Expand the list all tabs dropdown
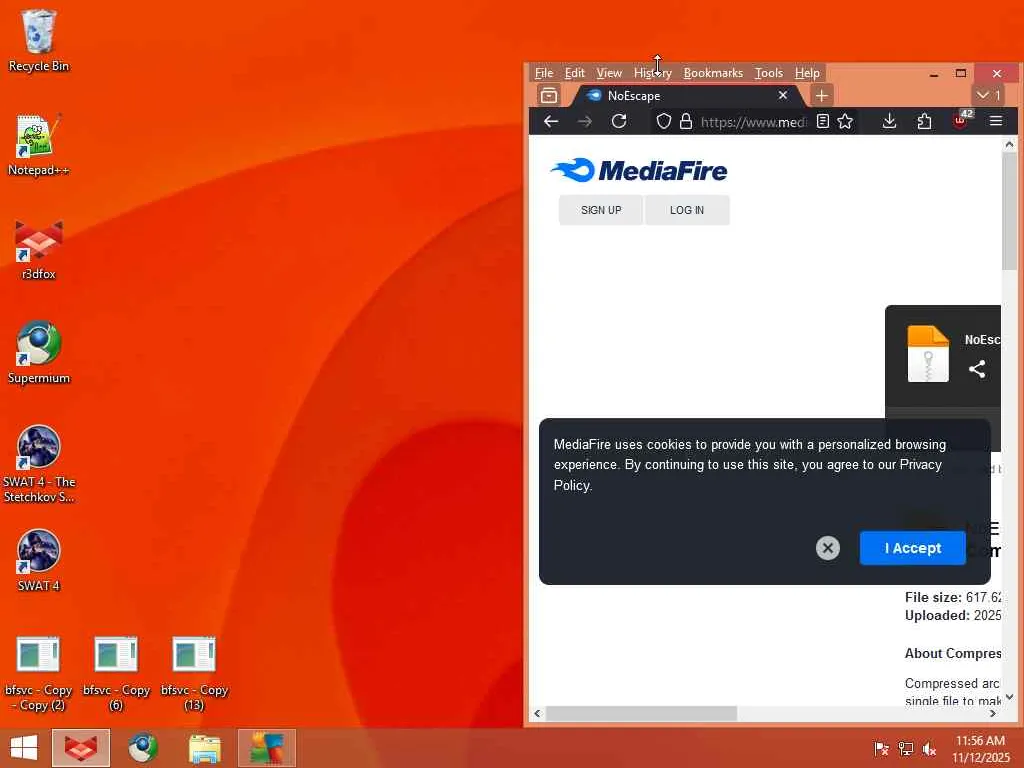This screenshot has height=768, width=1024. tap(989, 95)
